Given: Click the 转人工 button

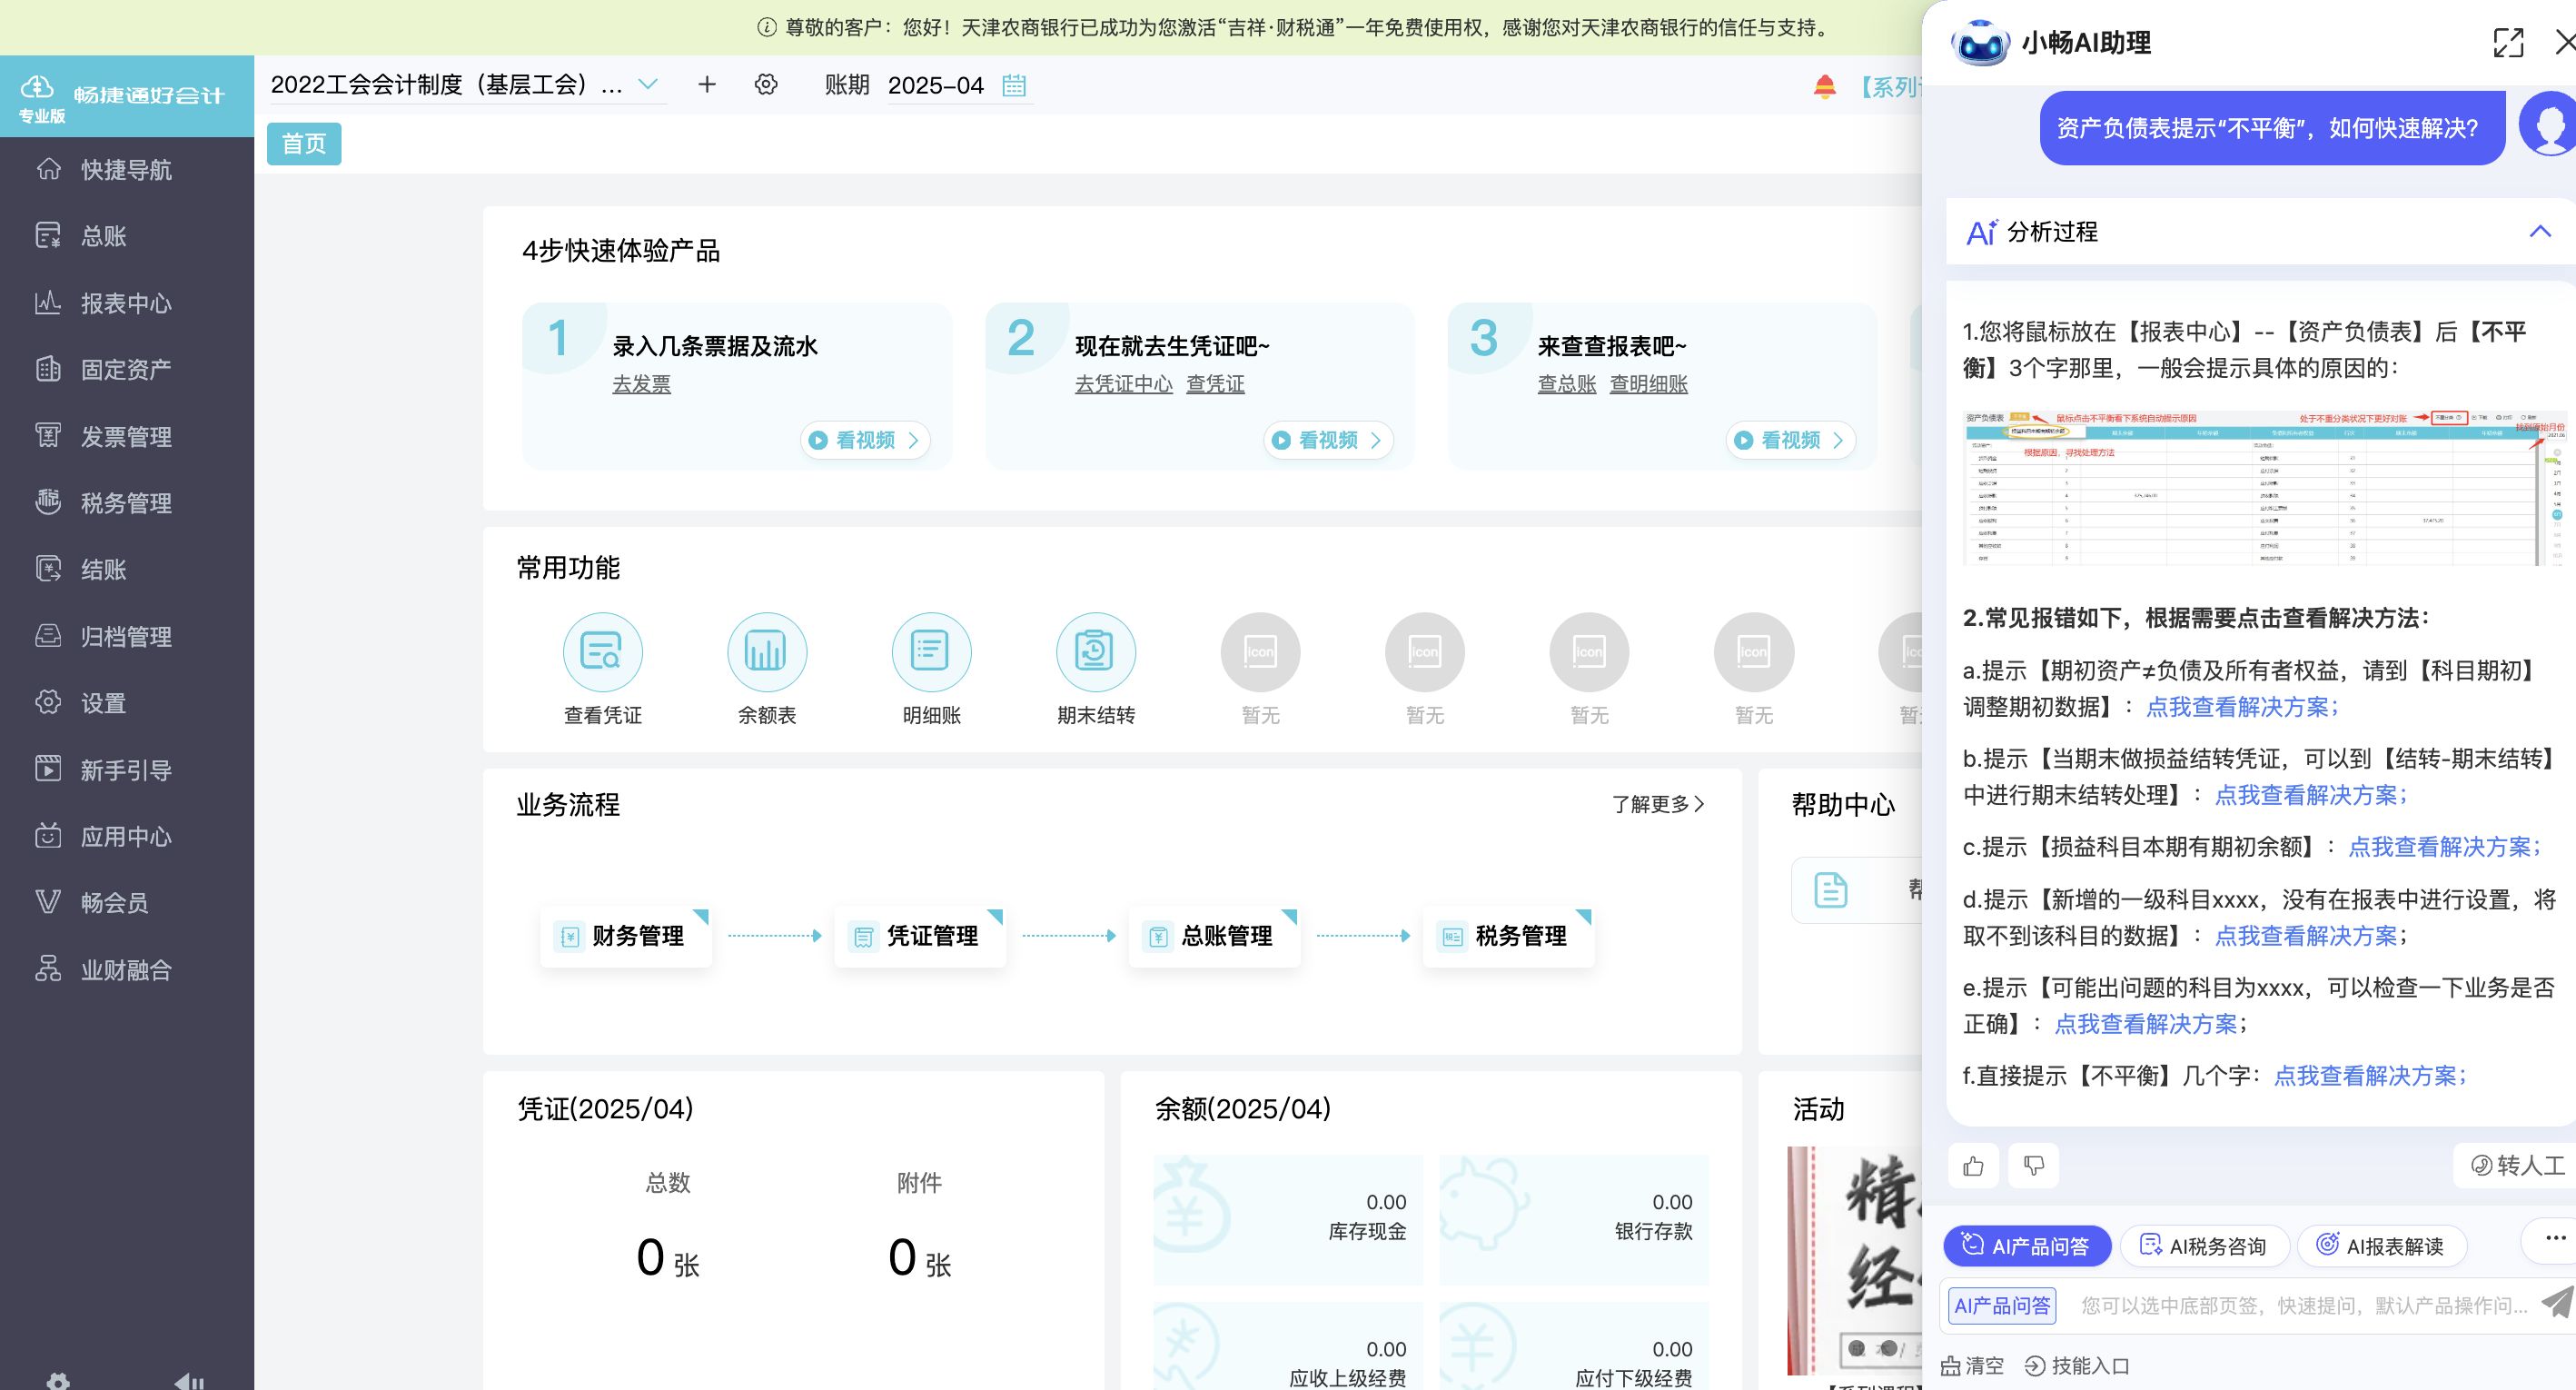Looking at the screenshot, I should [x=2517, y=1166].
